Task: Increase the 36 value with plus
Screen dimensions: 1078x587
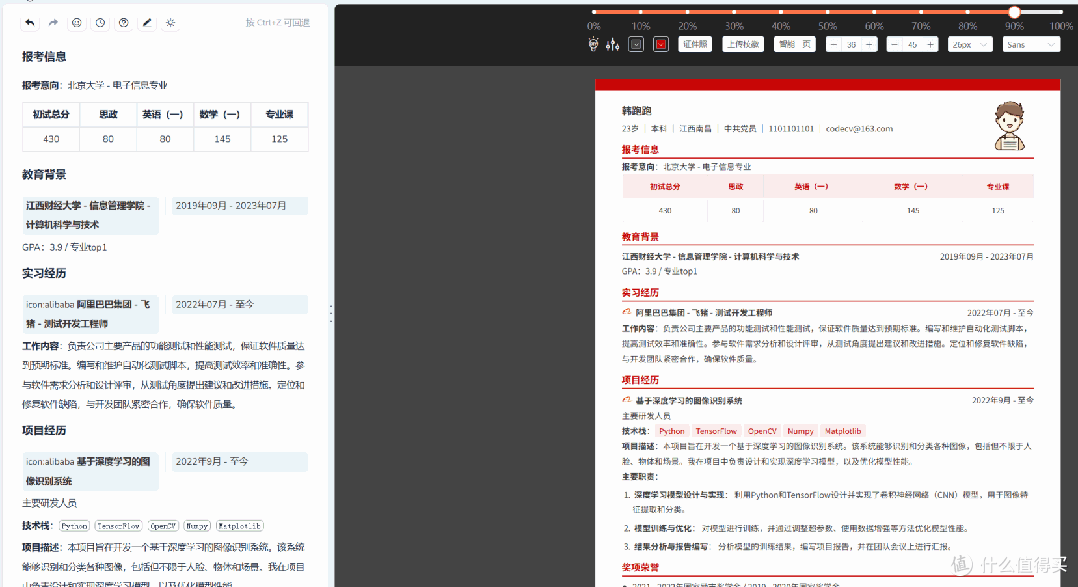Action: [x=869, y=45]
